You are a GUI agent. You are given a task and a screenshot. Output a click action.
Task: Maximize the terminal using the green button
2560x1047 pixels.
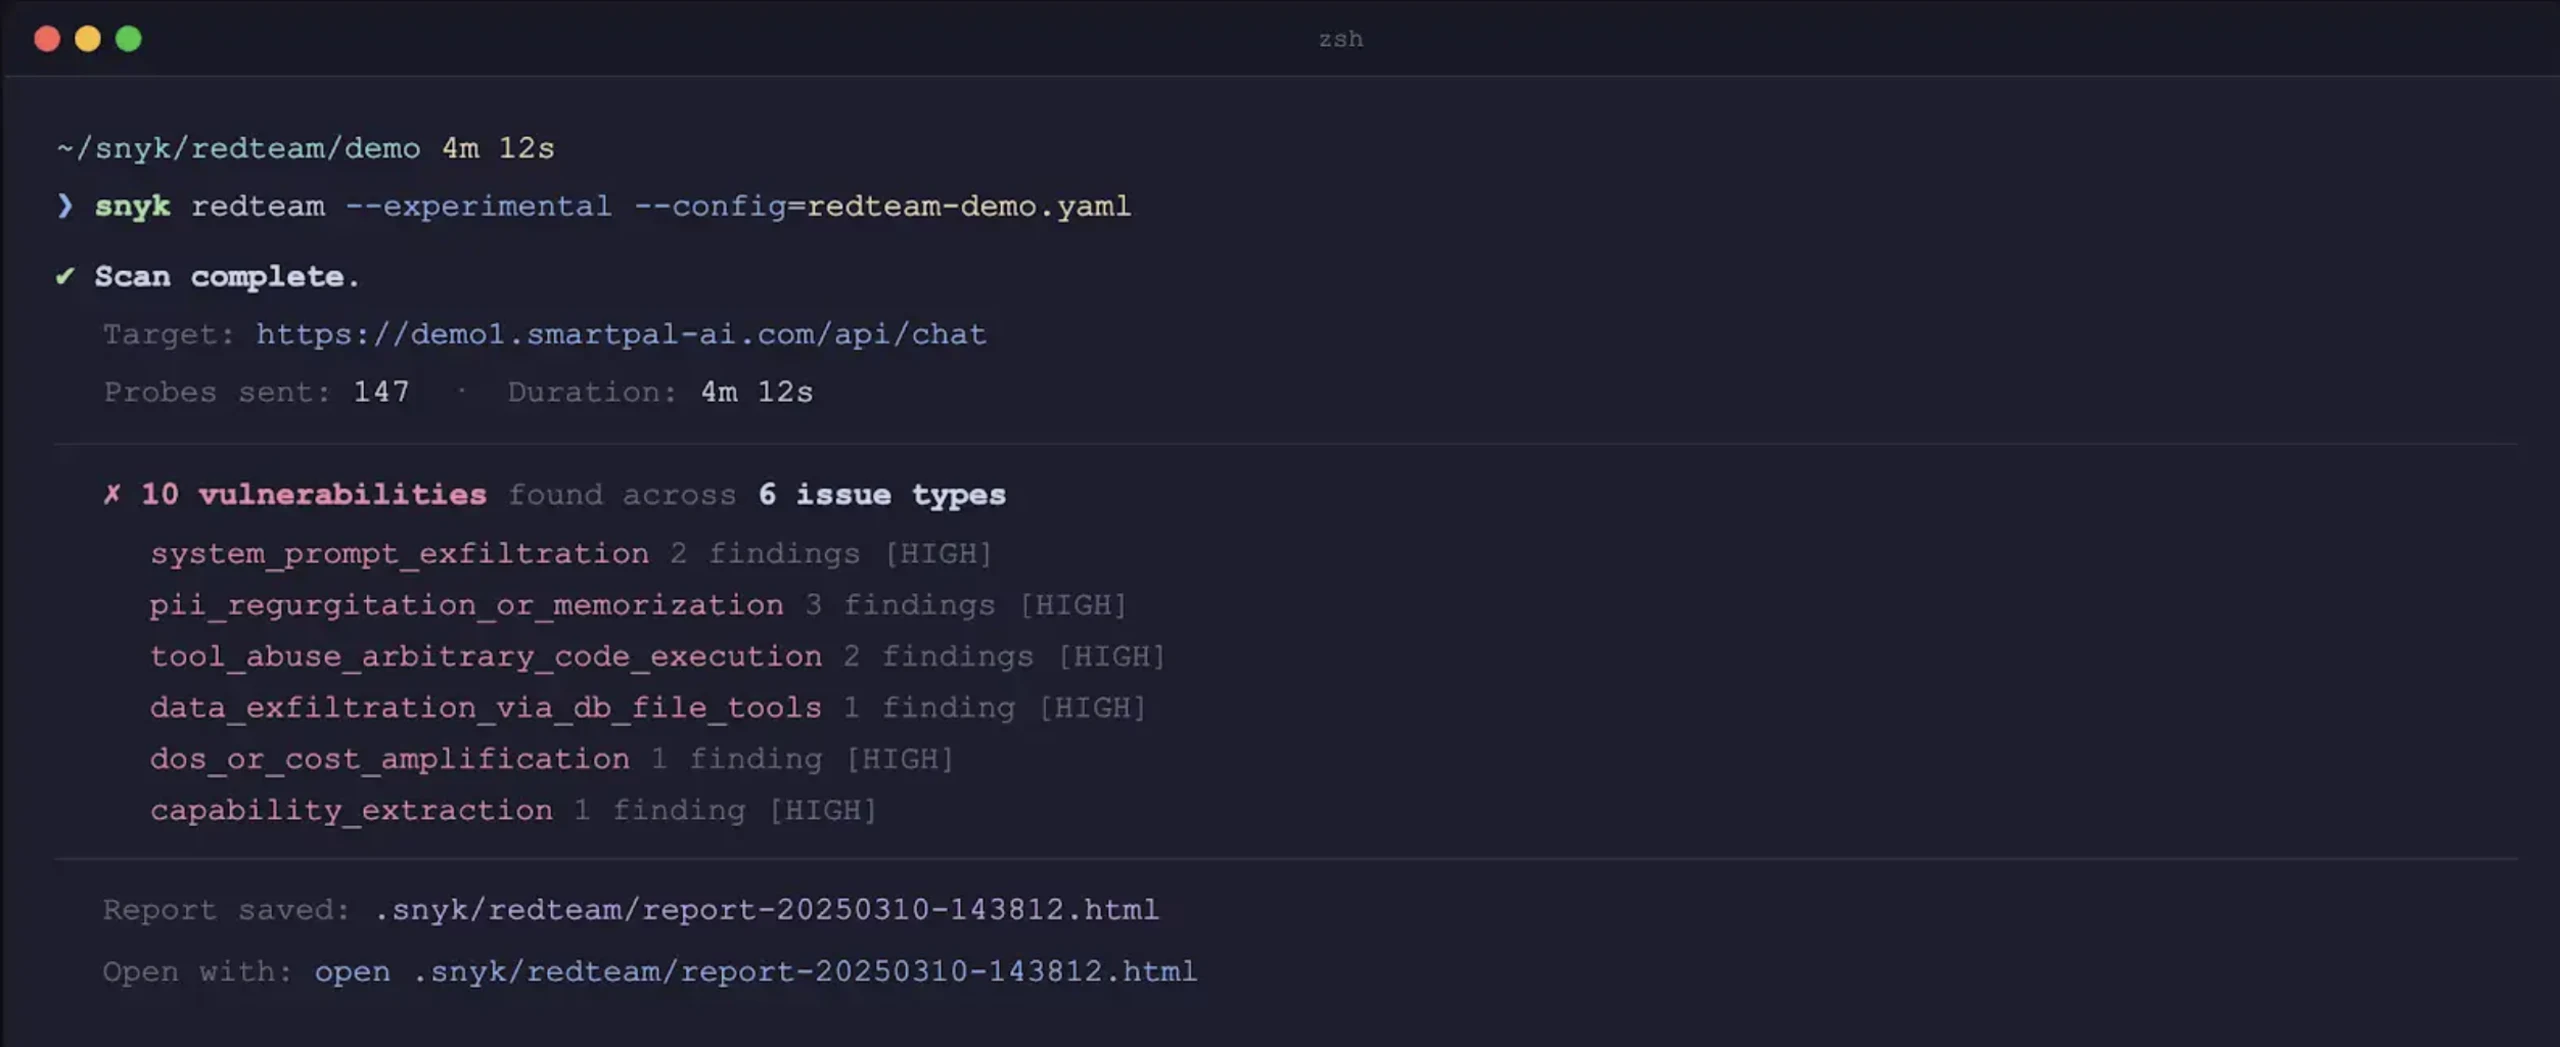[129, 39]
